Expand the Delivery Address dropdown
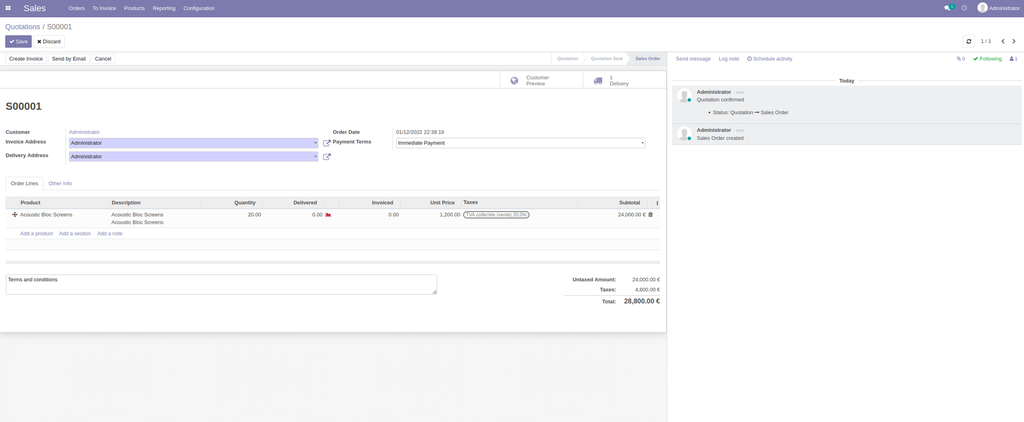 tap(315, 156)
